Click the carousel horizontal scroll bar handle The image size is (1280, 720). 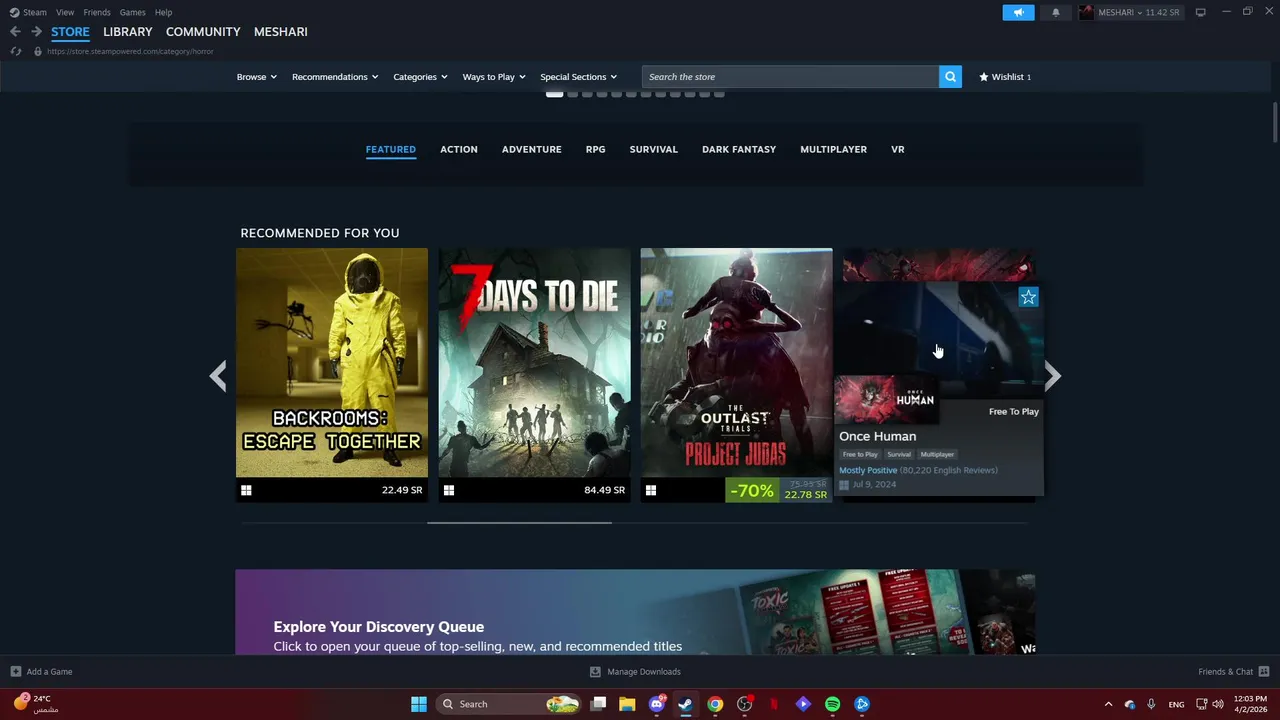click(x=519, y=522)
